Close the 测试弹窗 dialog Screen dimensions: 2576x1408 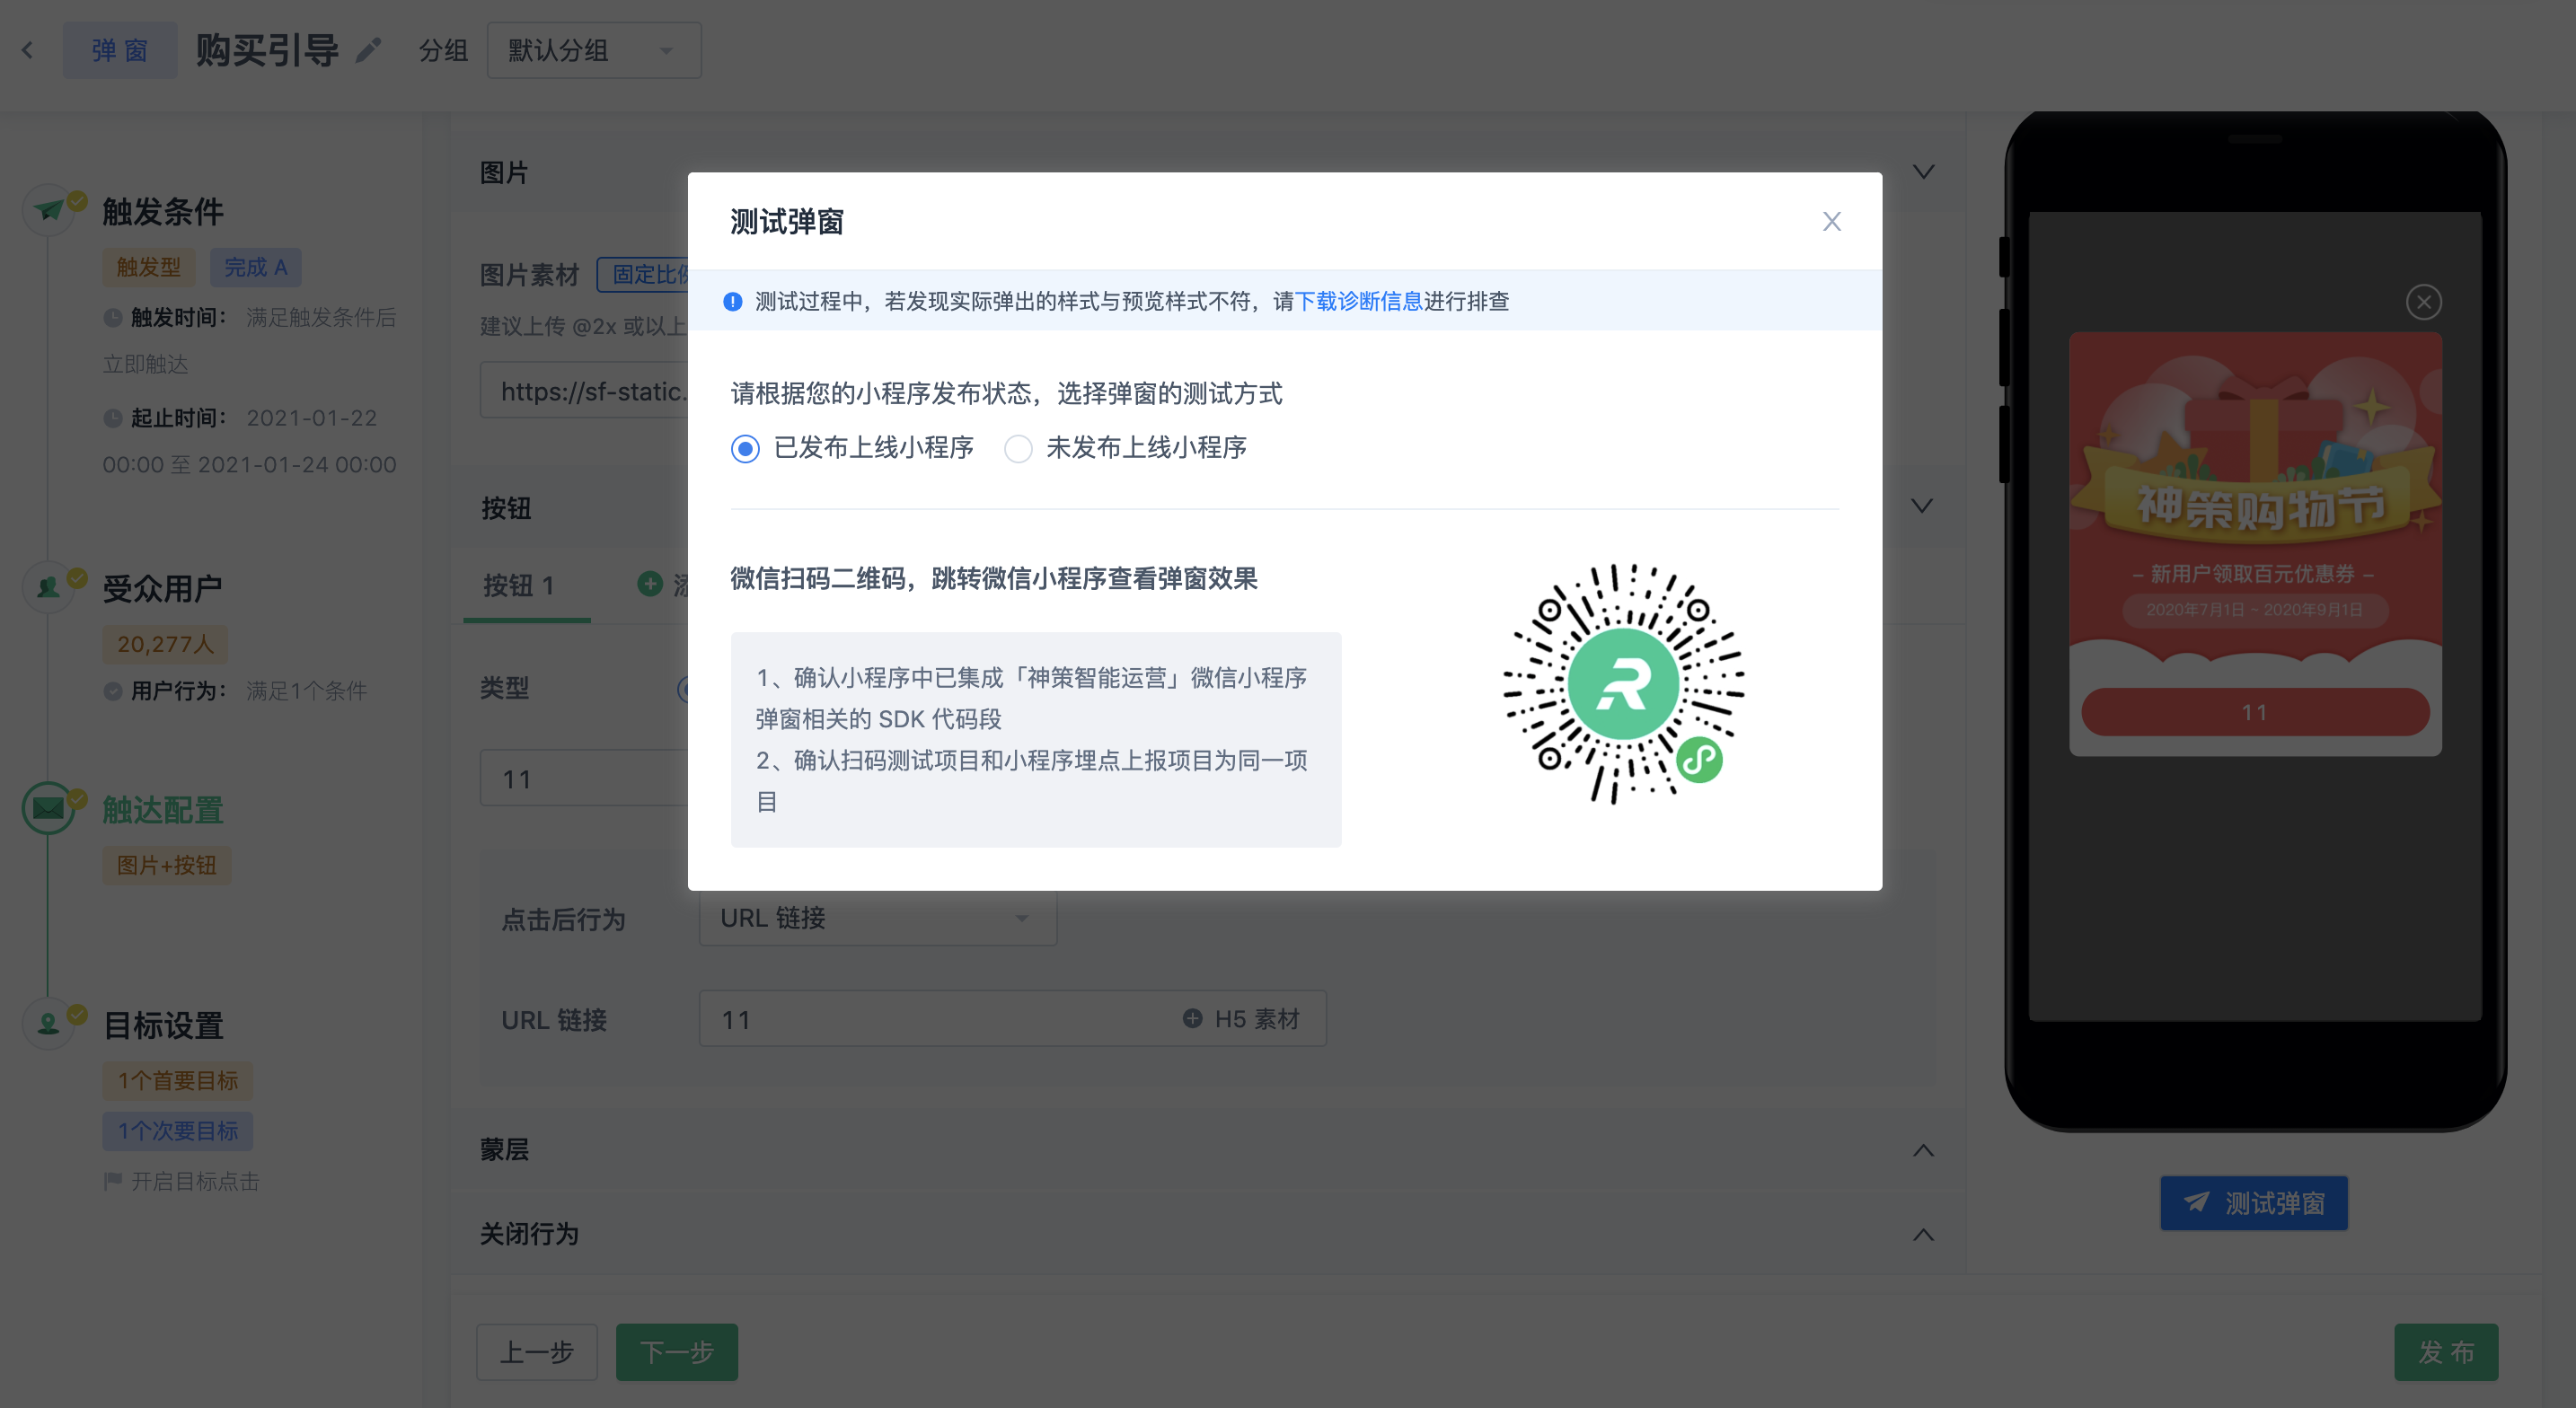coord(1831,221)
